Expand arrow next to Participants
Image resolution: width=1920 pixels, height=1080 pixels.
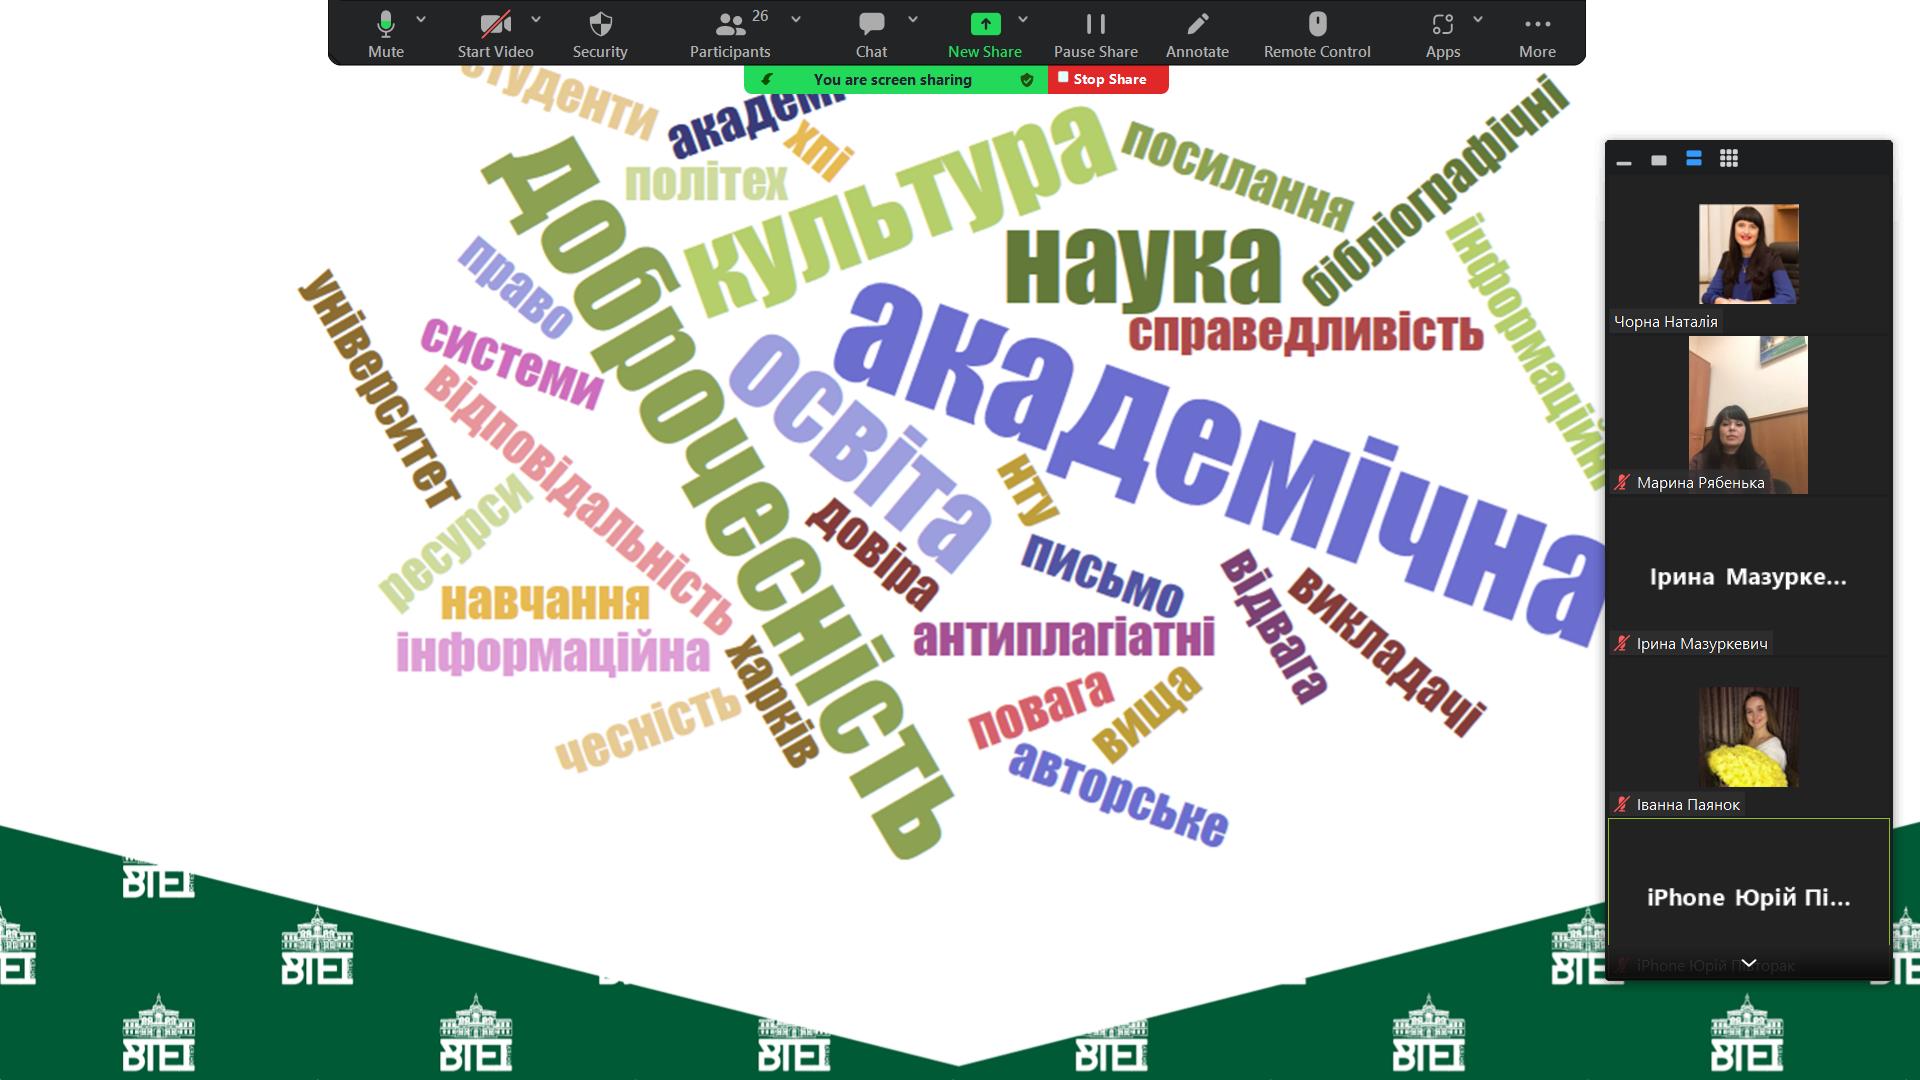[796, 19]
